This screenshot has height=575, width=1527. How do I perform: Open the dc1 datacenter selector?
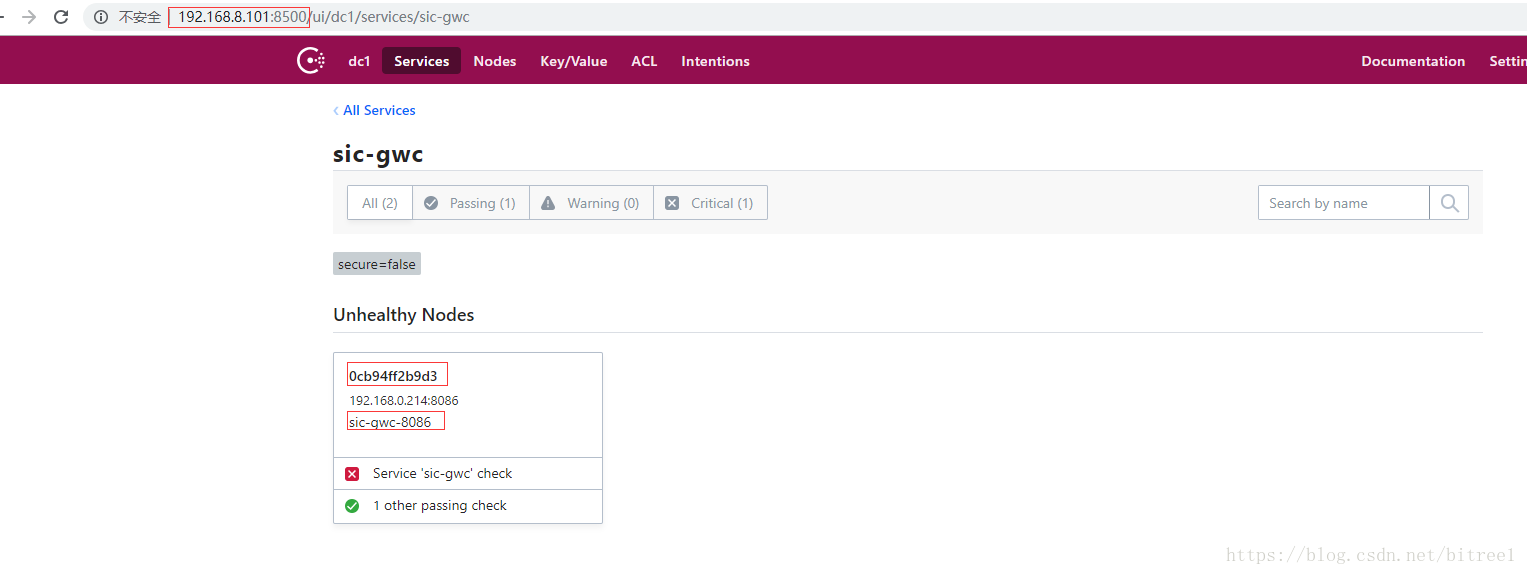click(x=359, y=61)
